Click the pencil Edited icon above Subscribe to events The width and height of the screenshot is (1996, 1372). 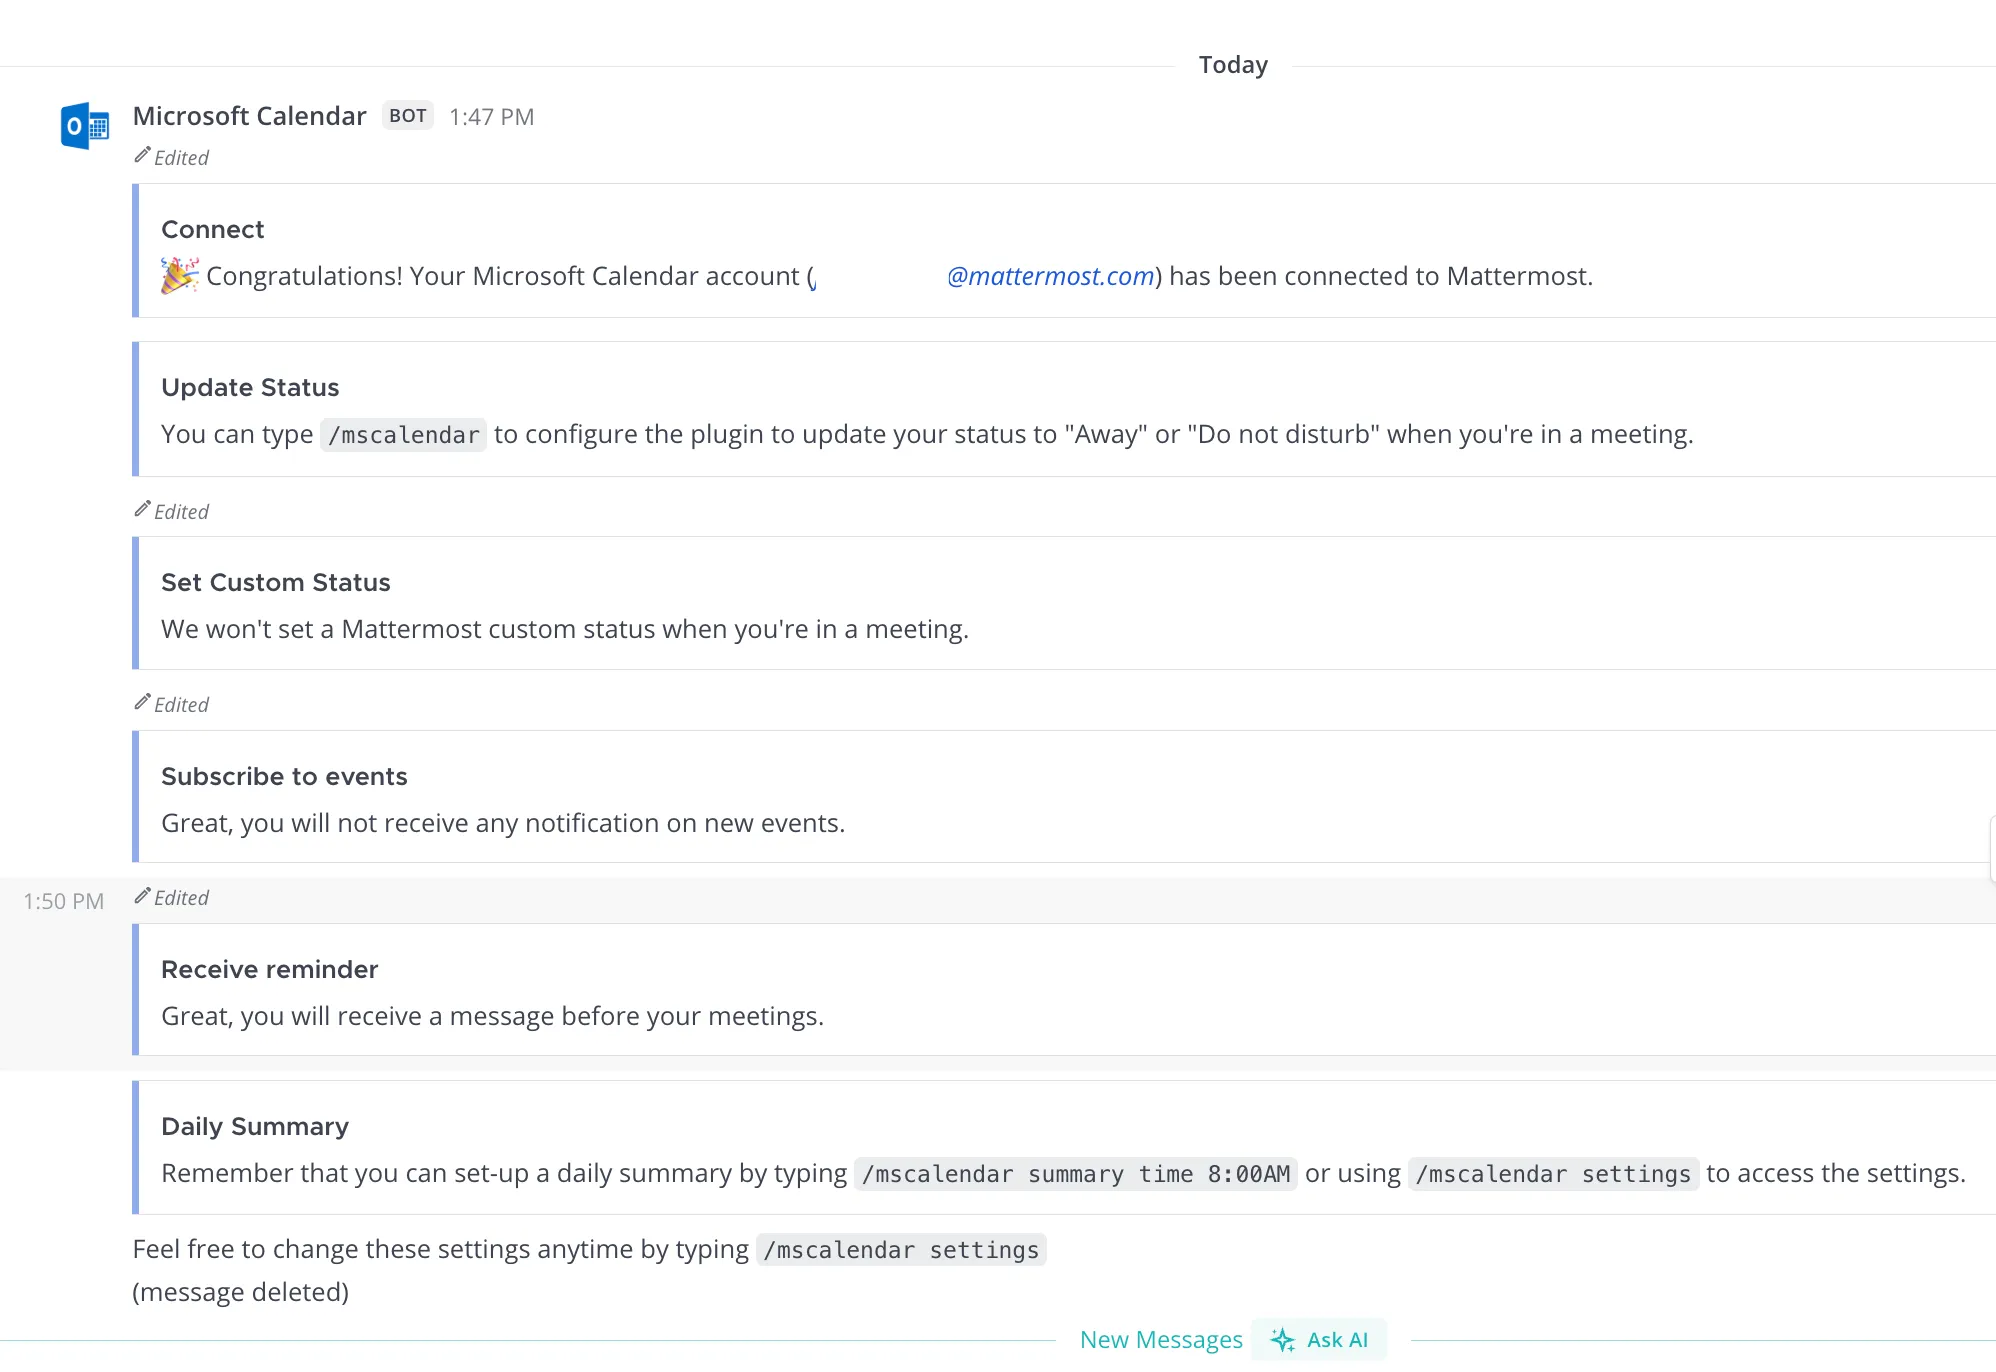tap(143, 702)
